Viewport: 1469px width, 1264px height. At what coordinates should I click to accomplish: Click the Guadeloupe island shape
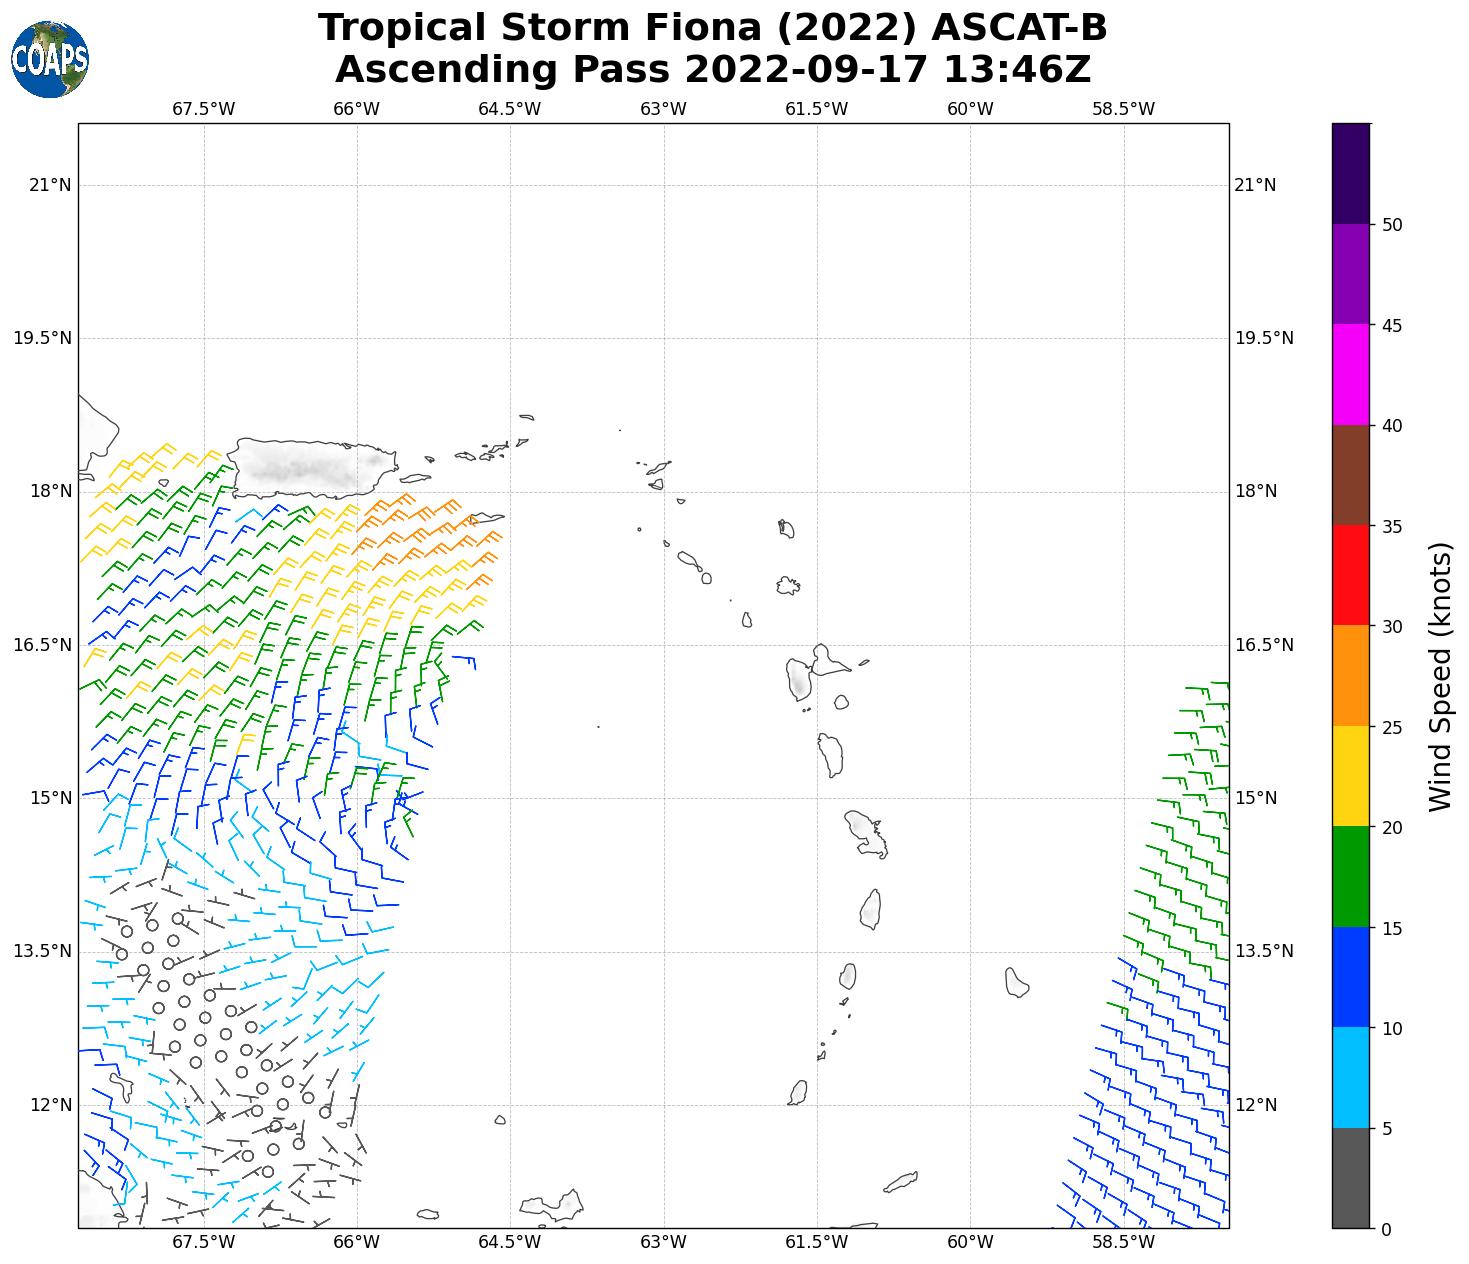[800, 678]
